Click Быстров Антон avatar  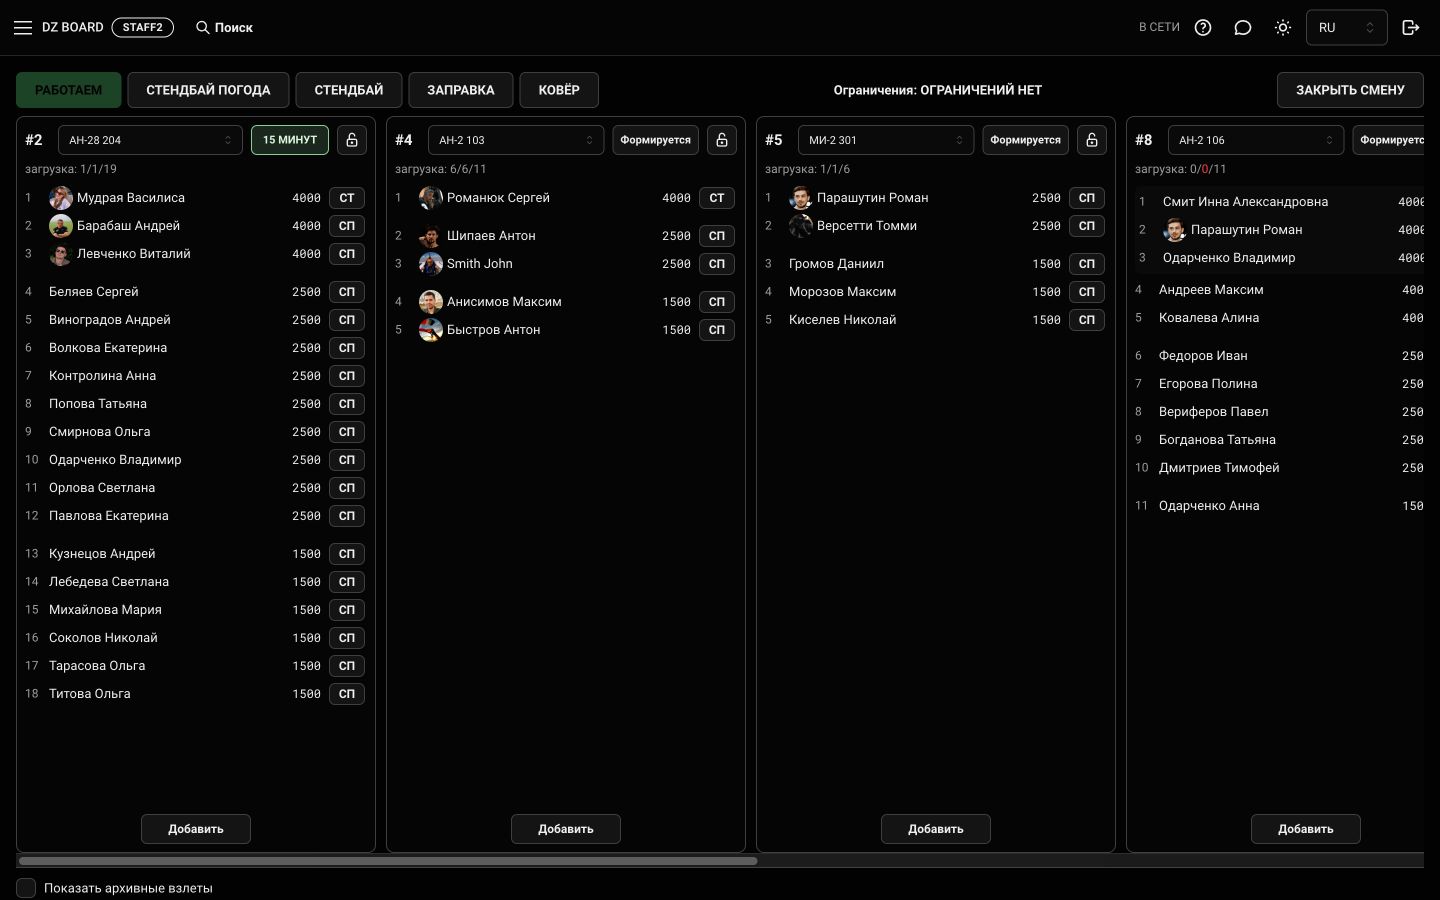(431, 330)
